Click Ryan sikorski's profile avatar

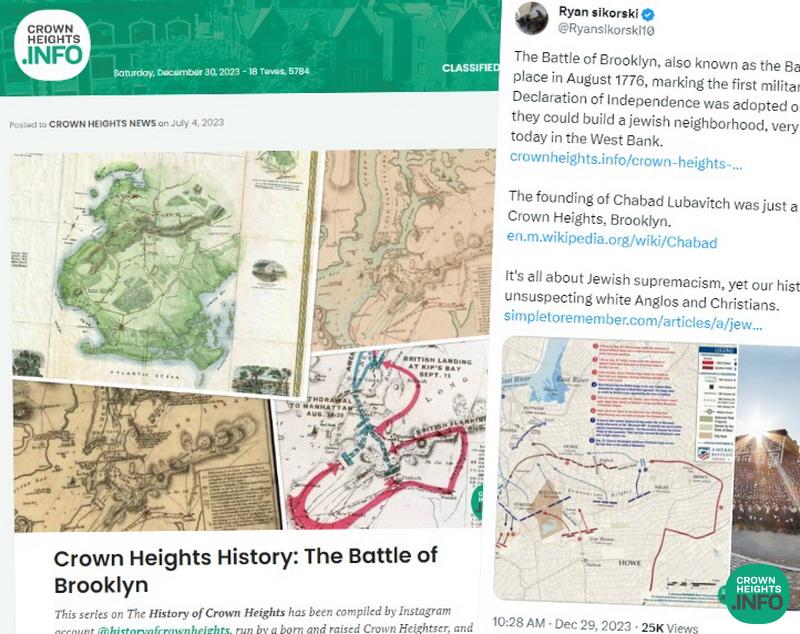[x=532, y=19]
